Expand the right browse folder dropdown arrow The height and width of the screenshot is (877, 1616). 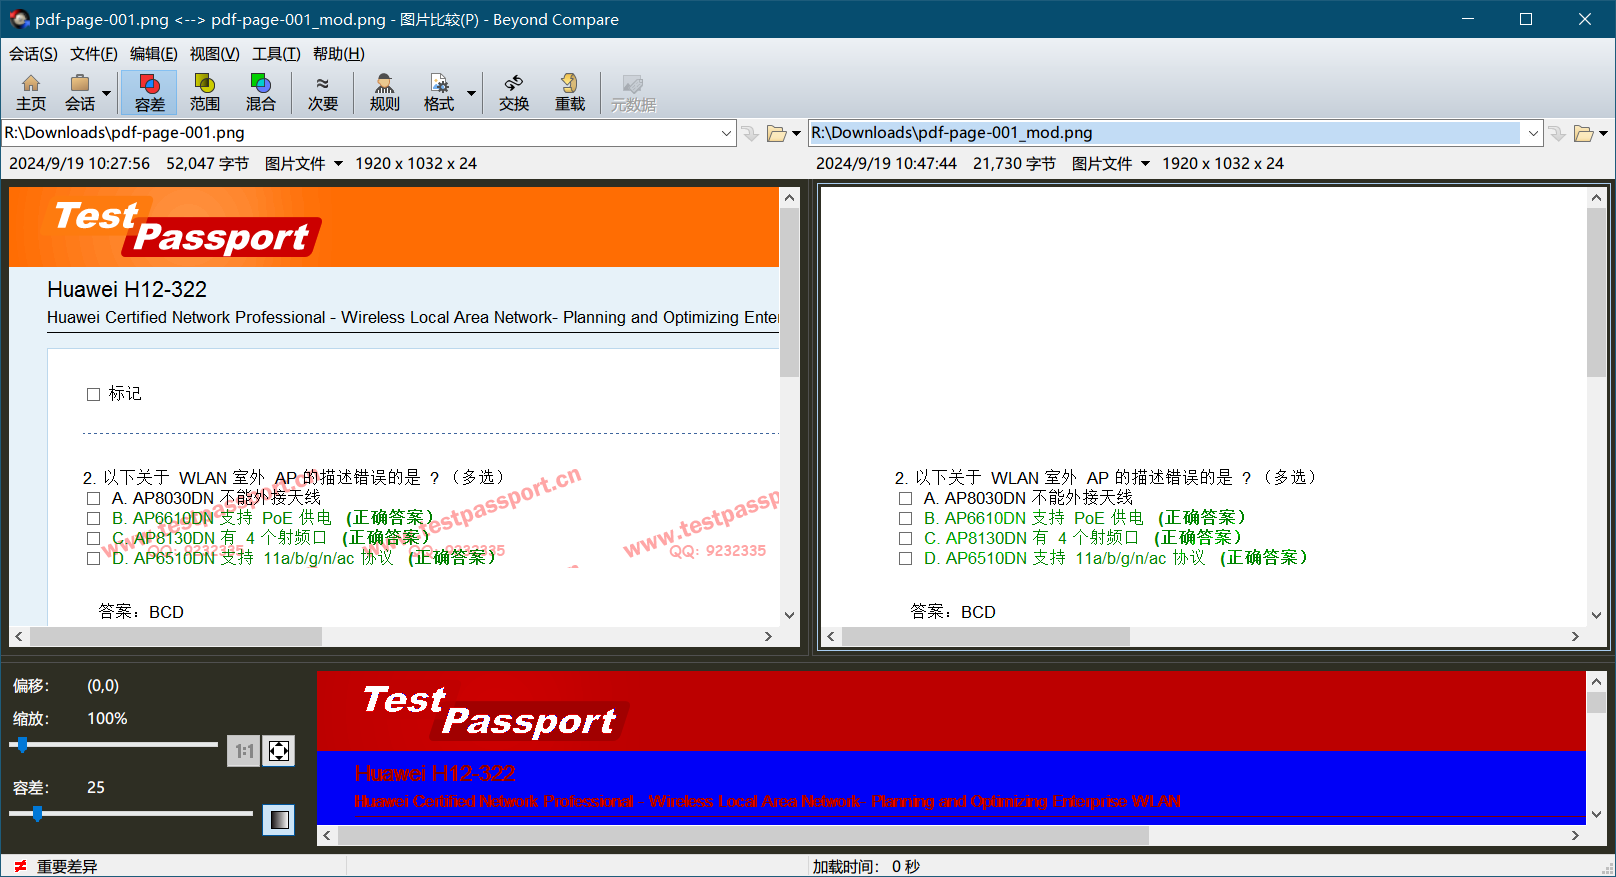pyautogui.click(x=1603, y=133)
